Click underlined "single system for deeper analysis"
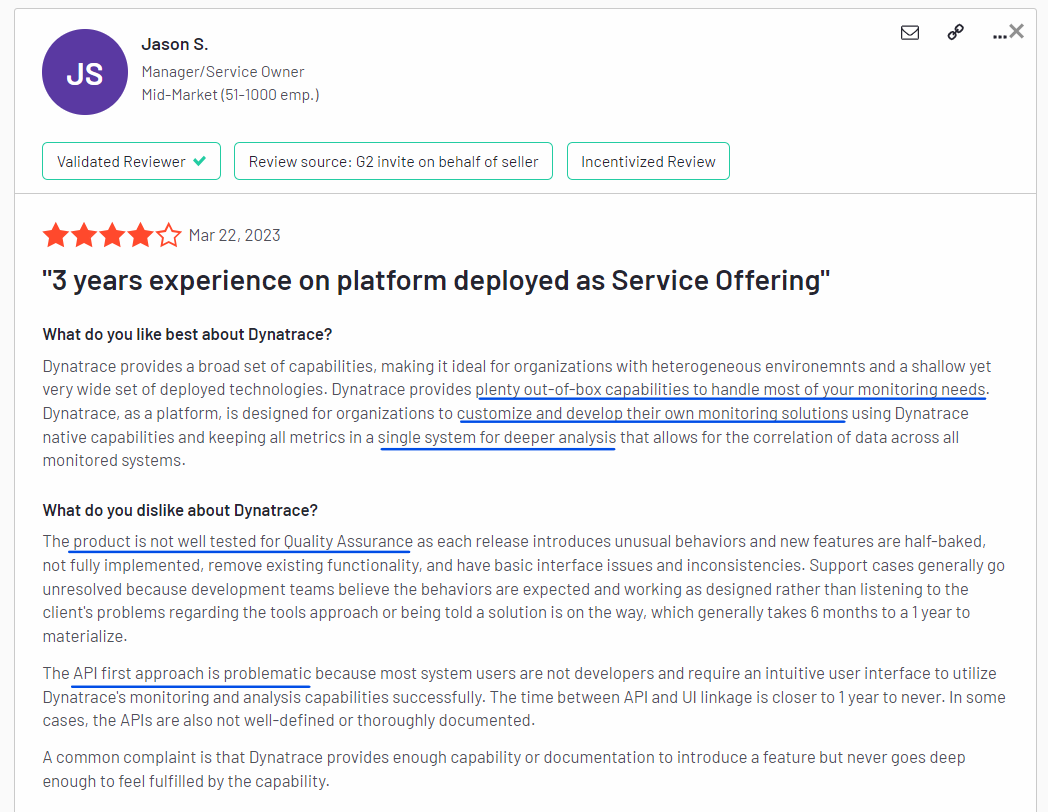Screen dimensions: 1048x812 pos(497,438)
